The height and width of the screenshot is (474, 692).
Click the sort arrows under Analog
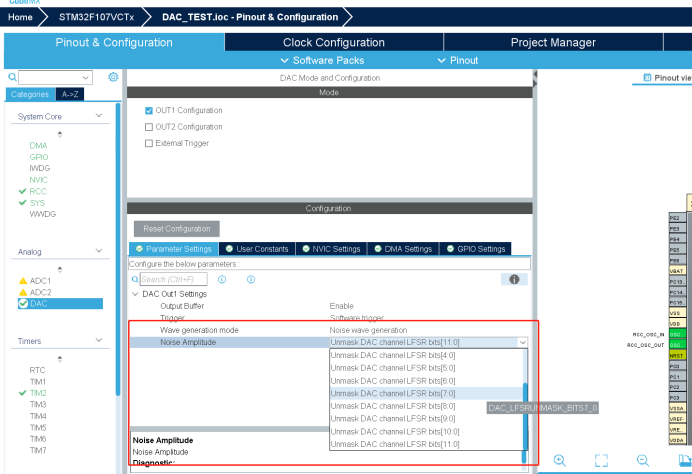60,269
